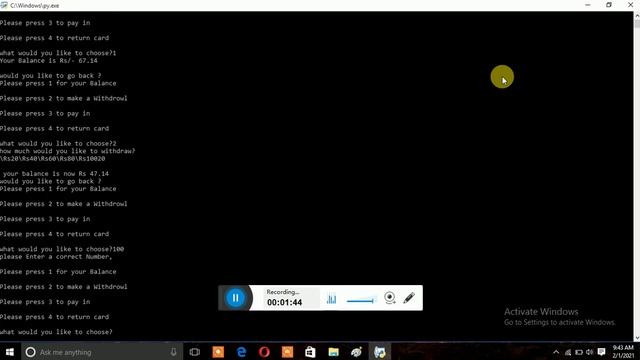Open the volume tray icon
The image size is (640, 360).
[x=589, y=352]
